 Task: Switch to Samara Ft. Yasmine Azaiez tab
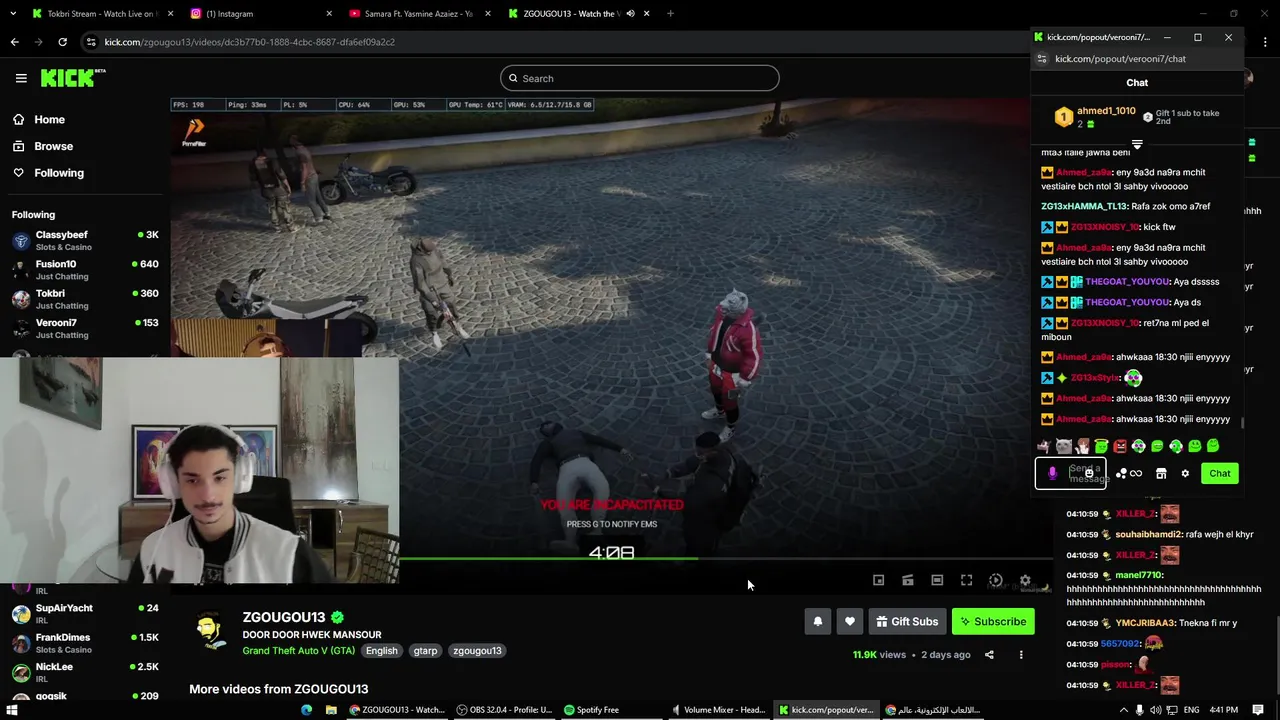pos(420,14)
